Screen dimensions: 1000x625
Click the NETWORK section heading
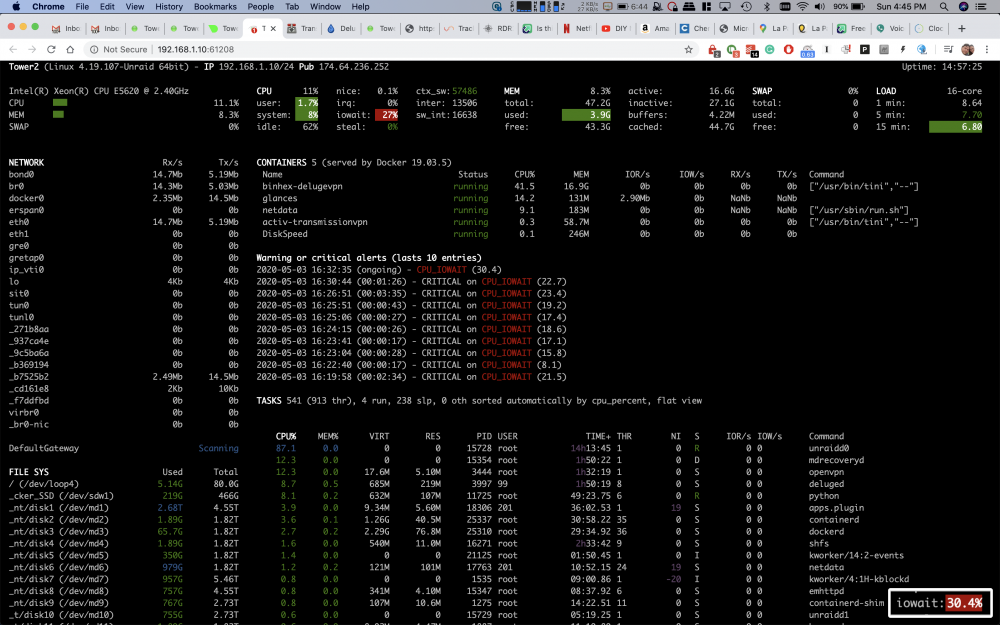coord(26,163)
